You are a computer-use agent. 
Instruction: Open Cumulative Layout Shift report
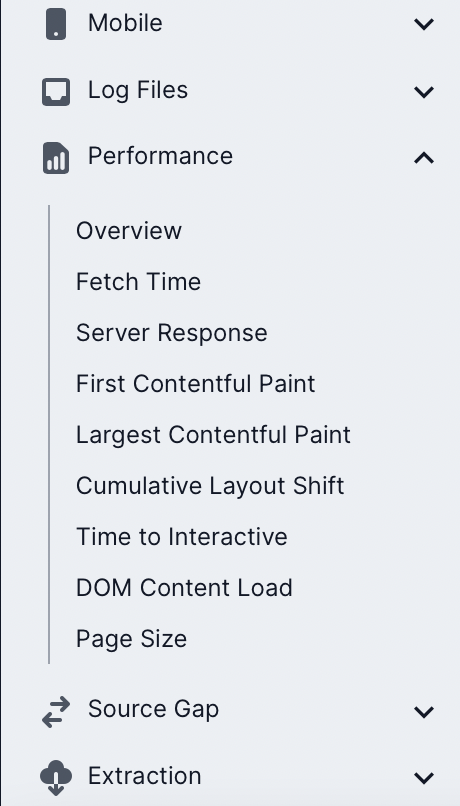(210, 486)
